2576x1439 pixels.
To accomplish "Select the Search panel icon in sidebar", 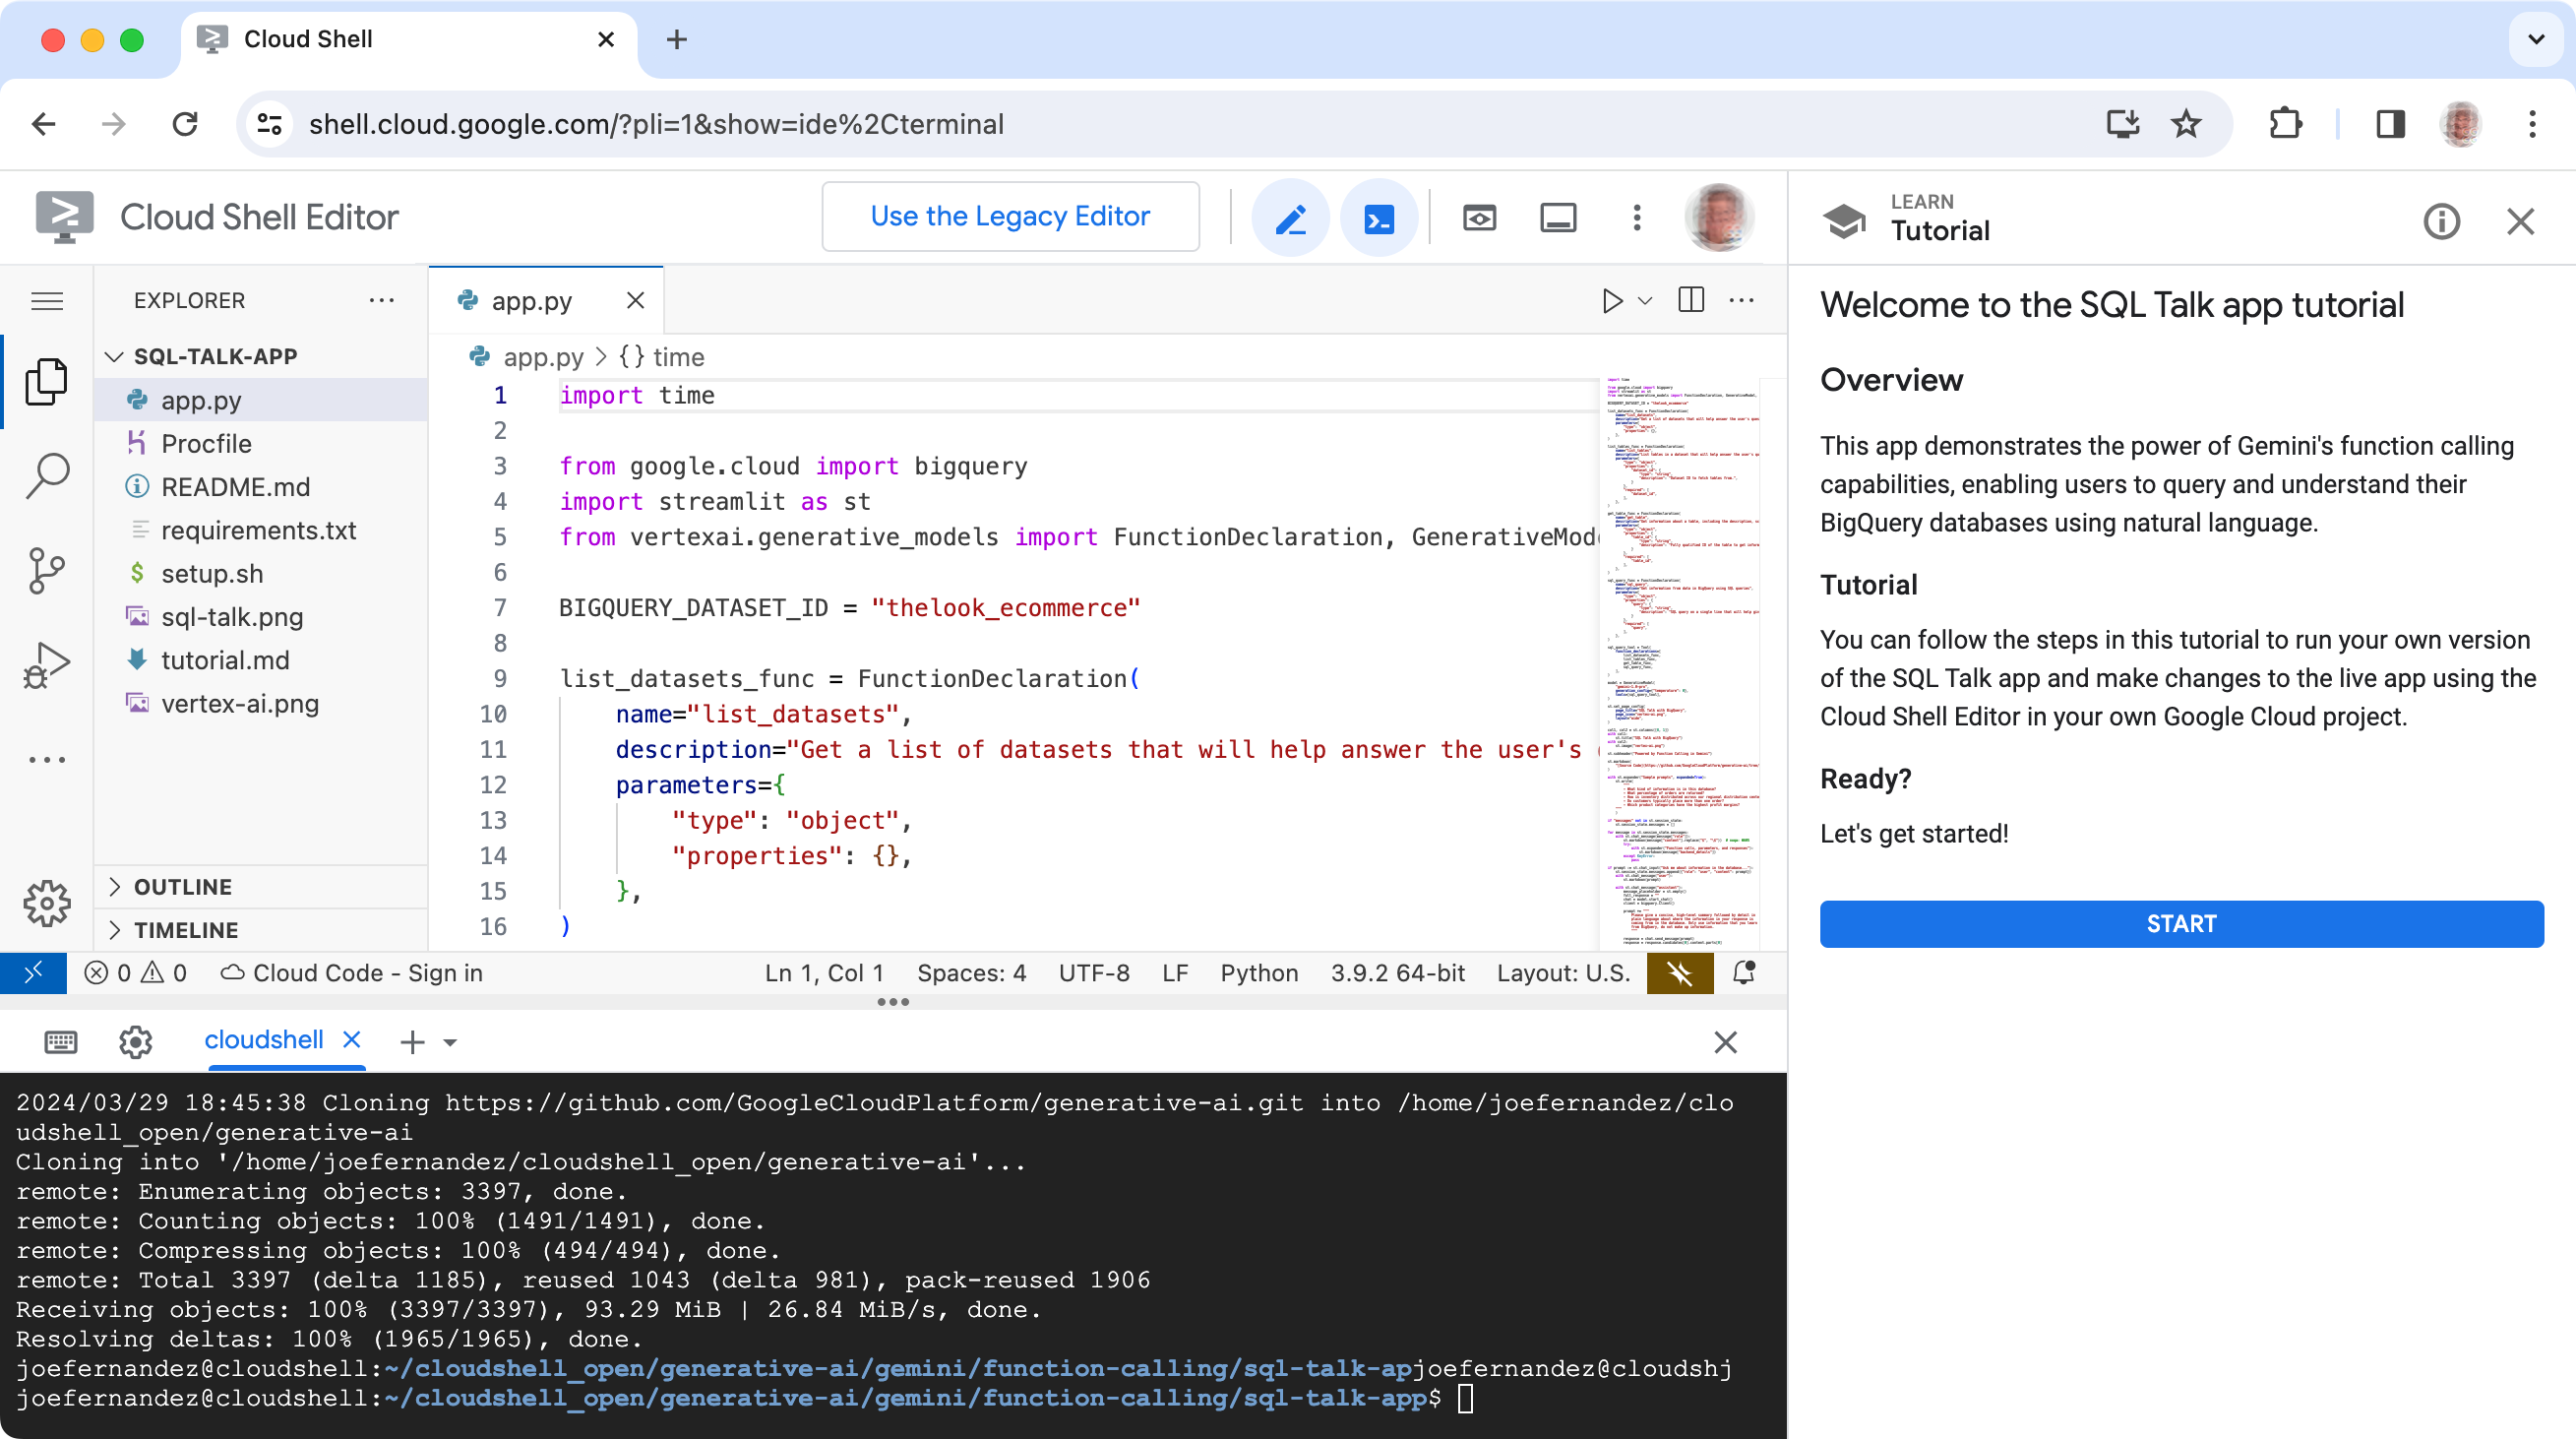I will point(48,476).
